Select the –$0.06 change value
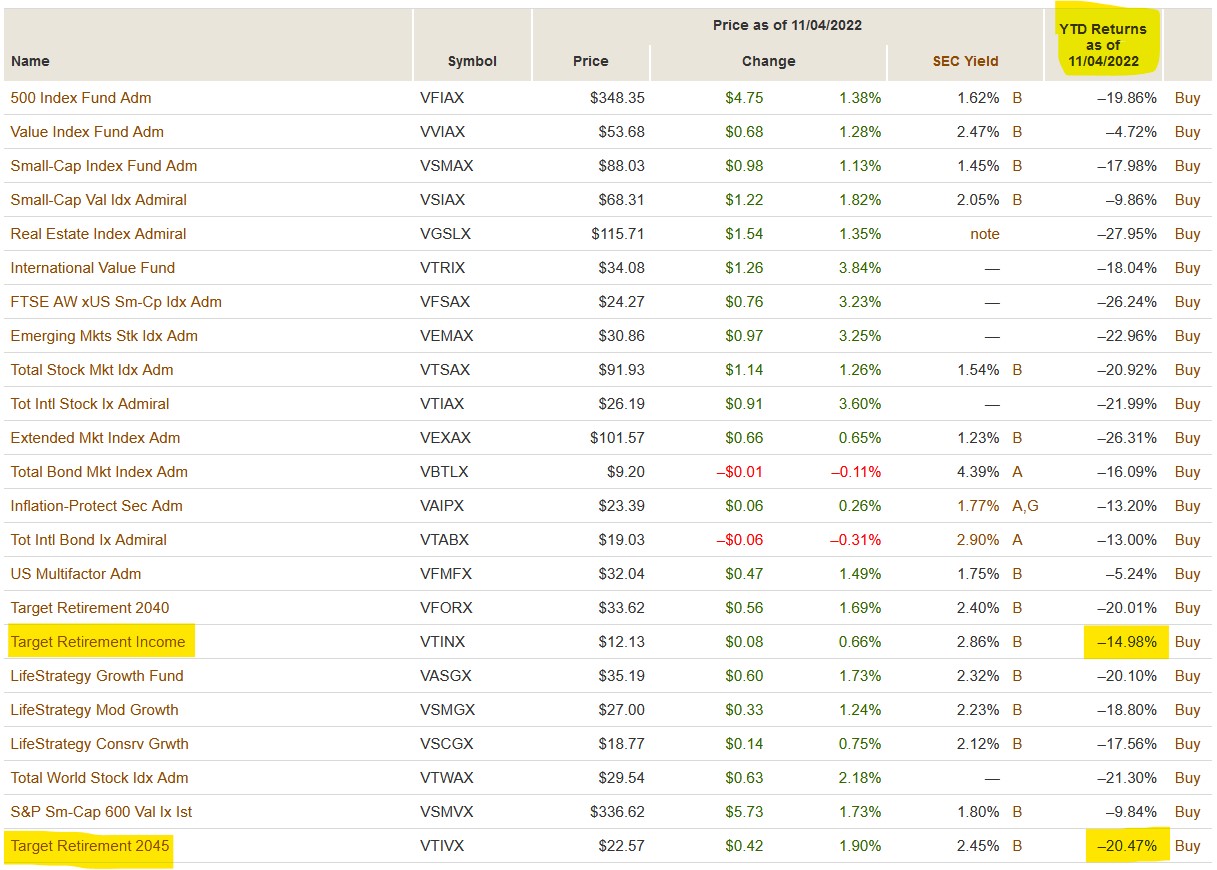Screen dimensions: 1217x870 click(x=739, y=540)
